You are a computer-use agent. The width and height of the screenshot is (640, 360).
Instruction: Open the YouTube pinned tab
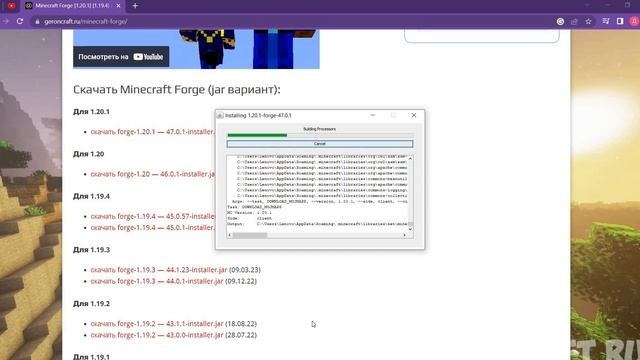tap(11, 6)
